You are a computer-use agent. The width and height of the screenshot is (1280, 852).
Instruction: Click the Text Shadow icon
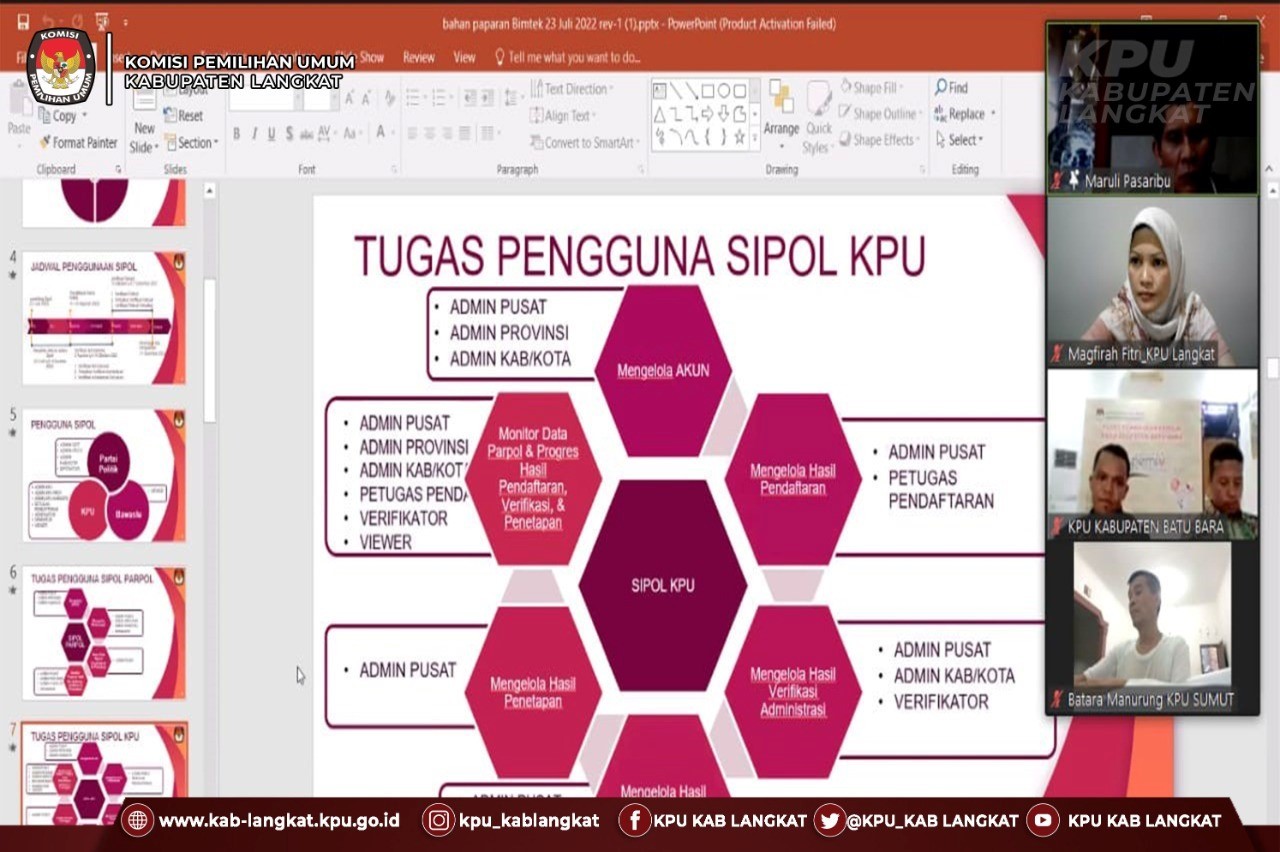point(289,134)
